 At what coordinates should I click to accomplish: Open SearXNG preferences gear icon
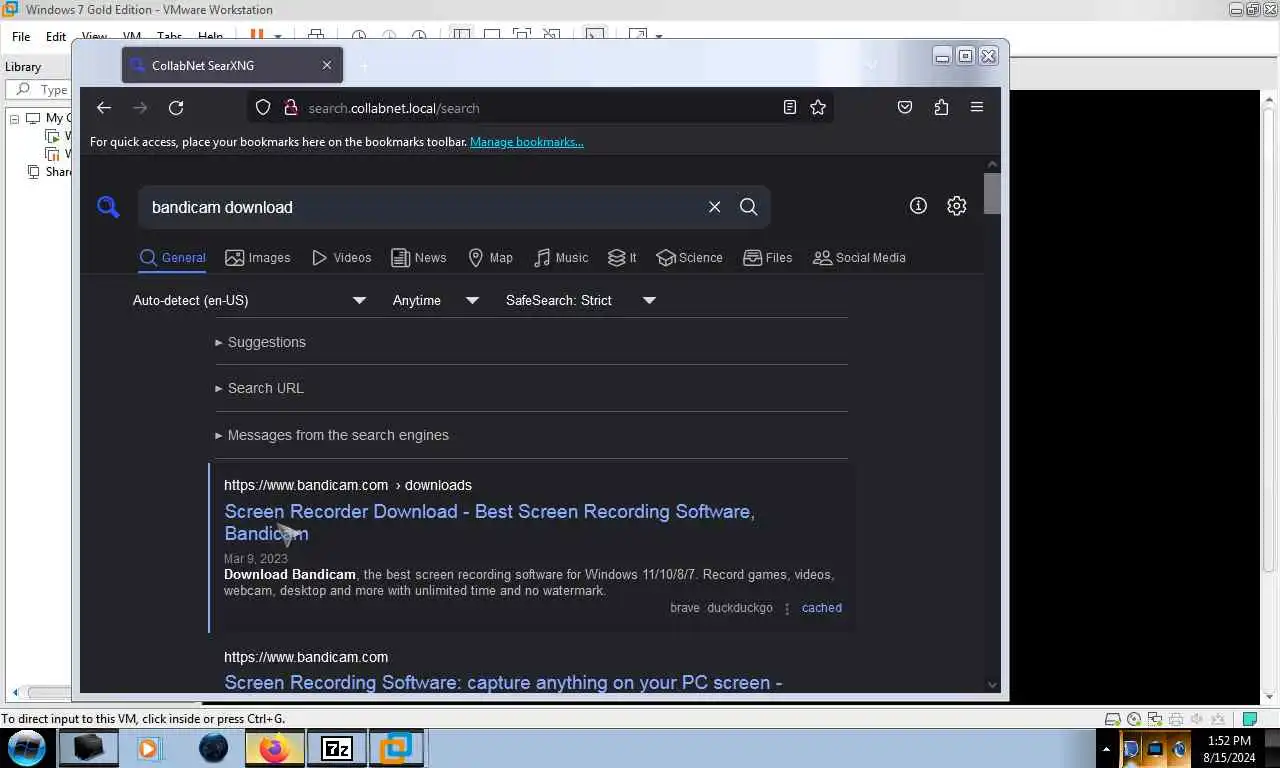957,206
